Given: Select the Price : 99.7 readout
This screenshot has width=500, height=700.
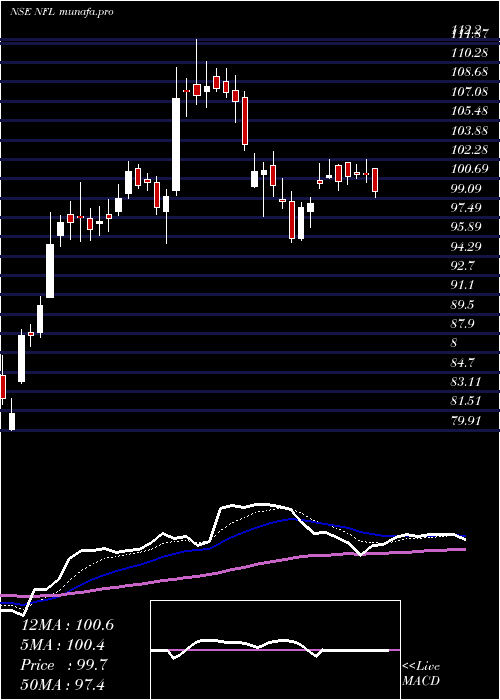Looking at the screenshot, I should point(63,665).
